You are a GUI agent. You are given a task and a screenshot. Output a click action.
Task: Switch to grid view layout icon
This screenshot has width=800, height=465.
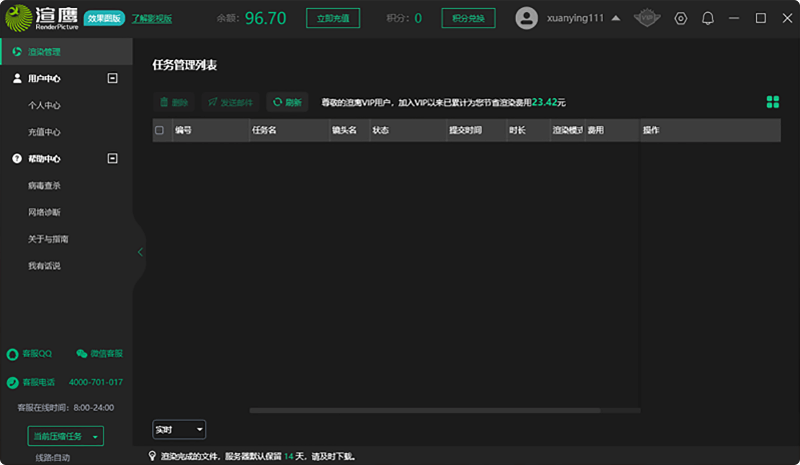[772, 101]
